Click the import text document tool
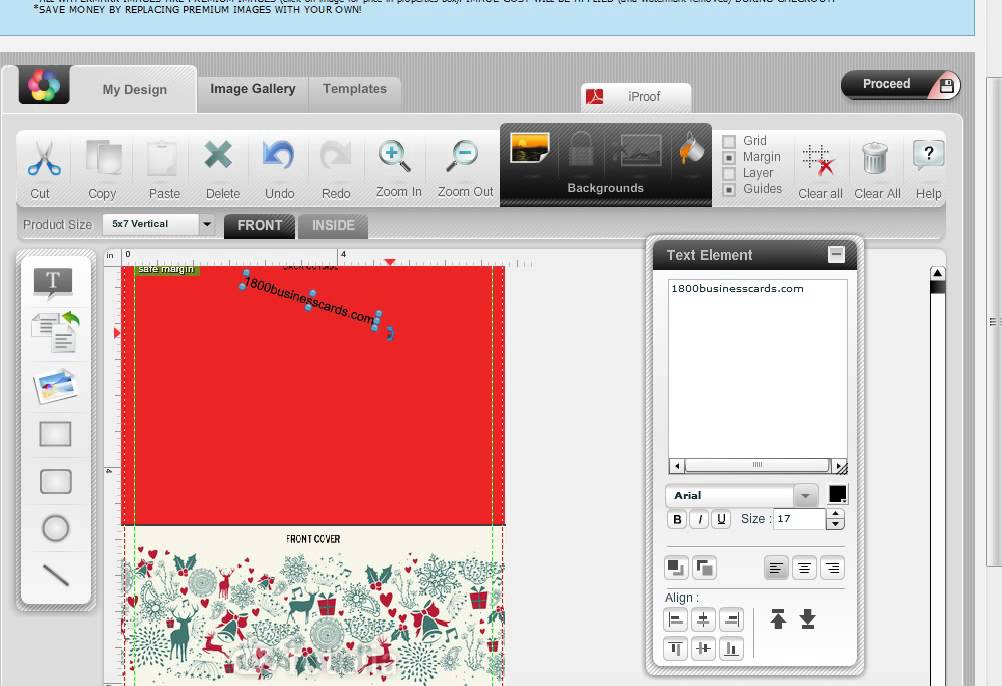The width and height of the screenshot is (1002, 686). point(56,332)
